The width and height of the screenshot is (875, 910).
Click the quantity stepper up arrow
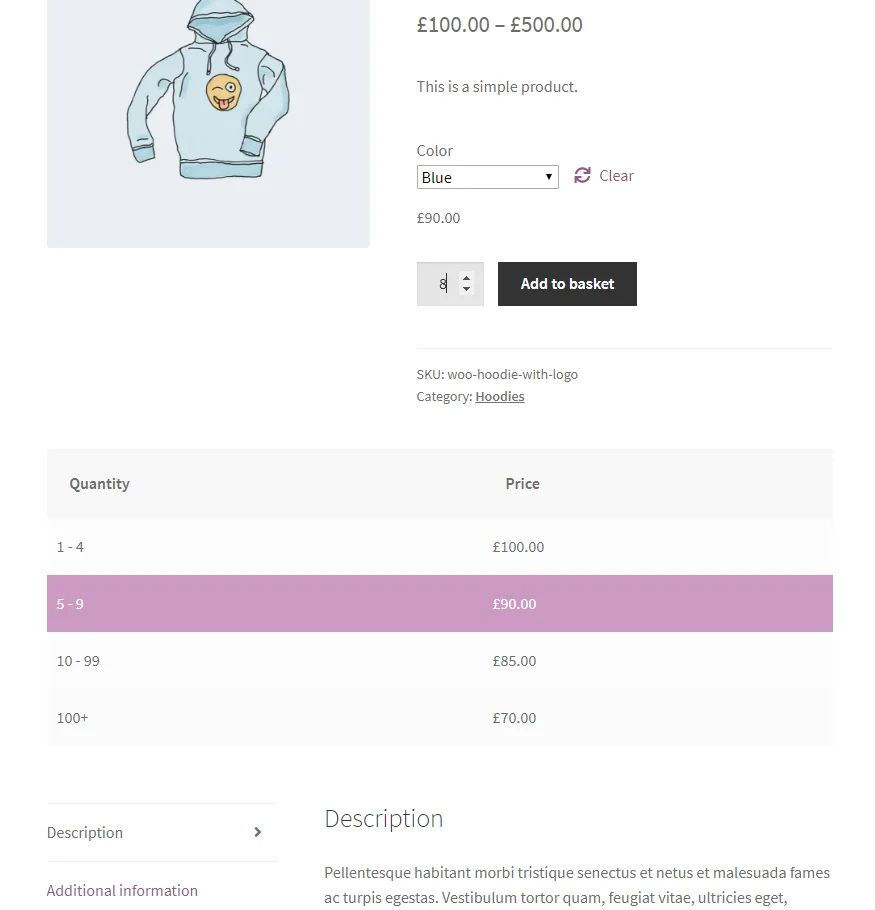click(464, 278)
